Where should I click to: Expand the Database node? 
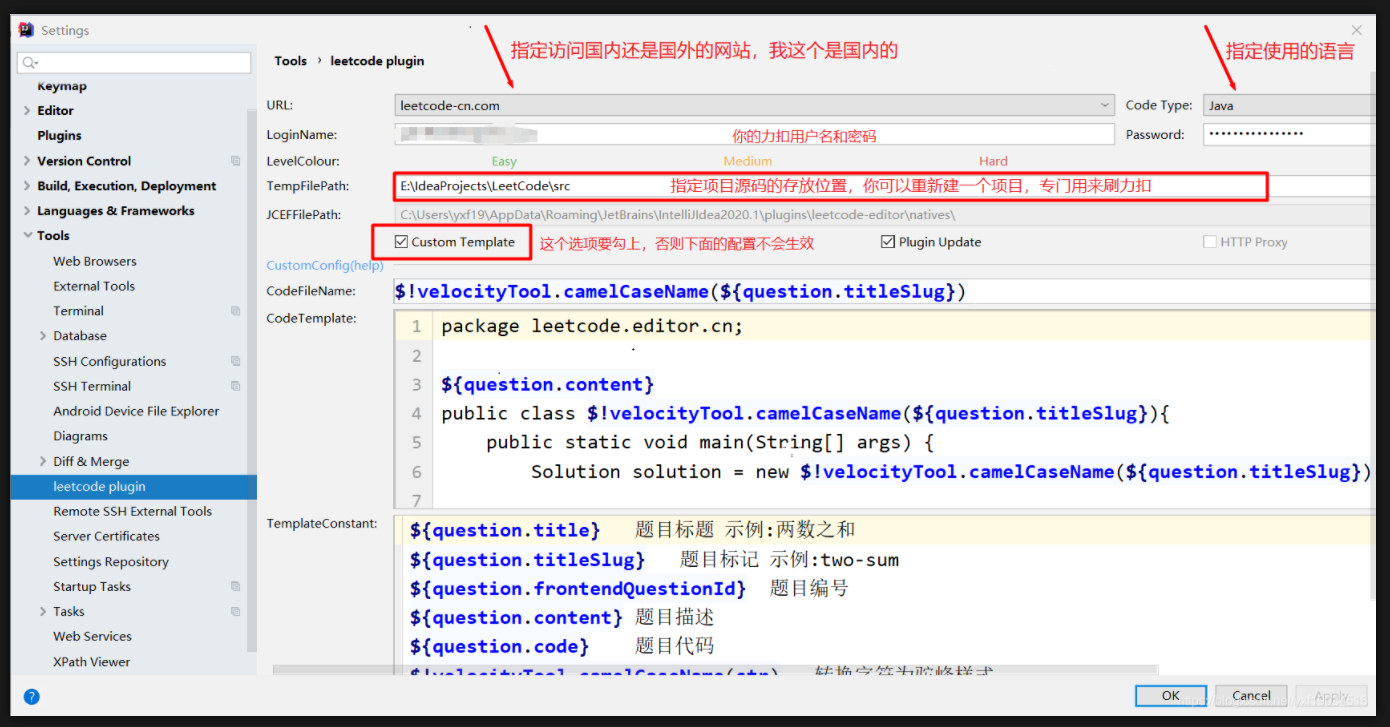pyautogui.click(x=43, y=336)
